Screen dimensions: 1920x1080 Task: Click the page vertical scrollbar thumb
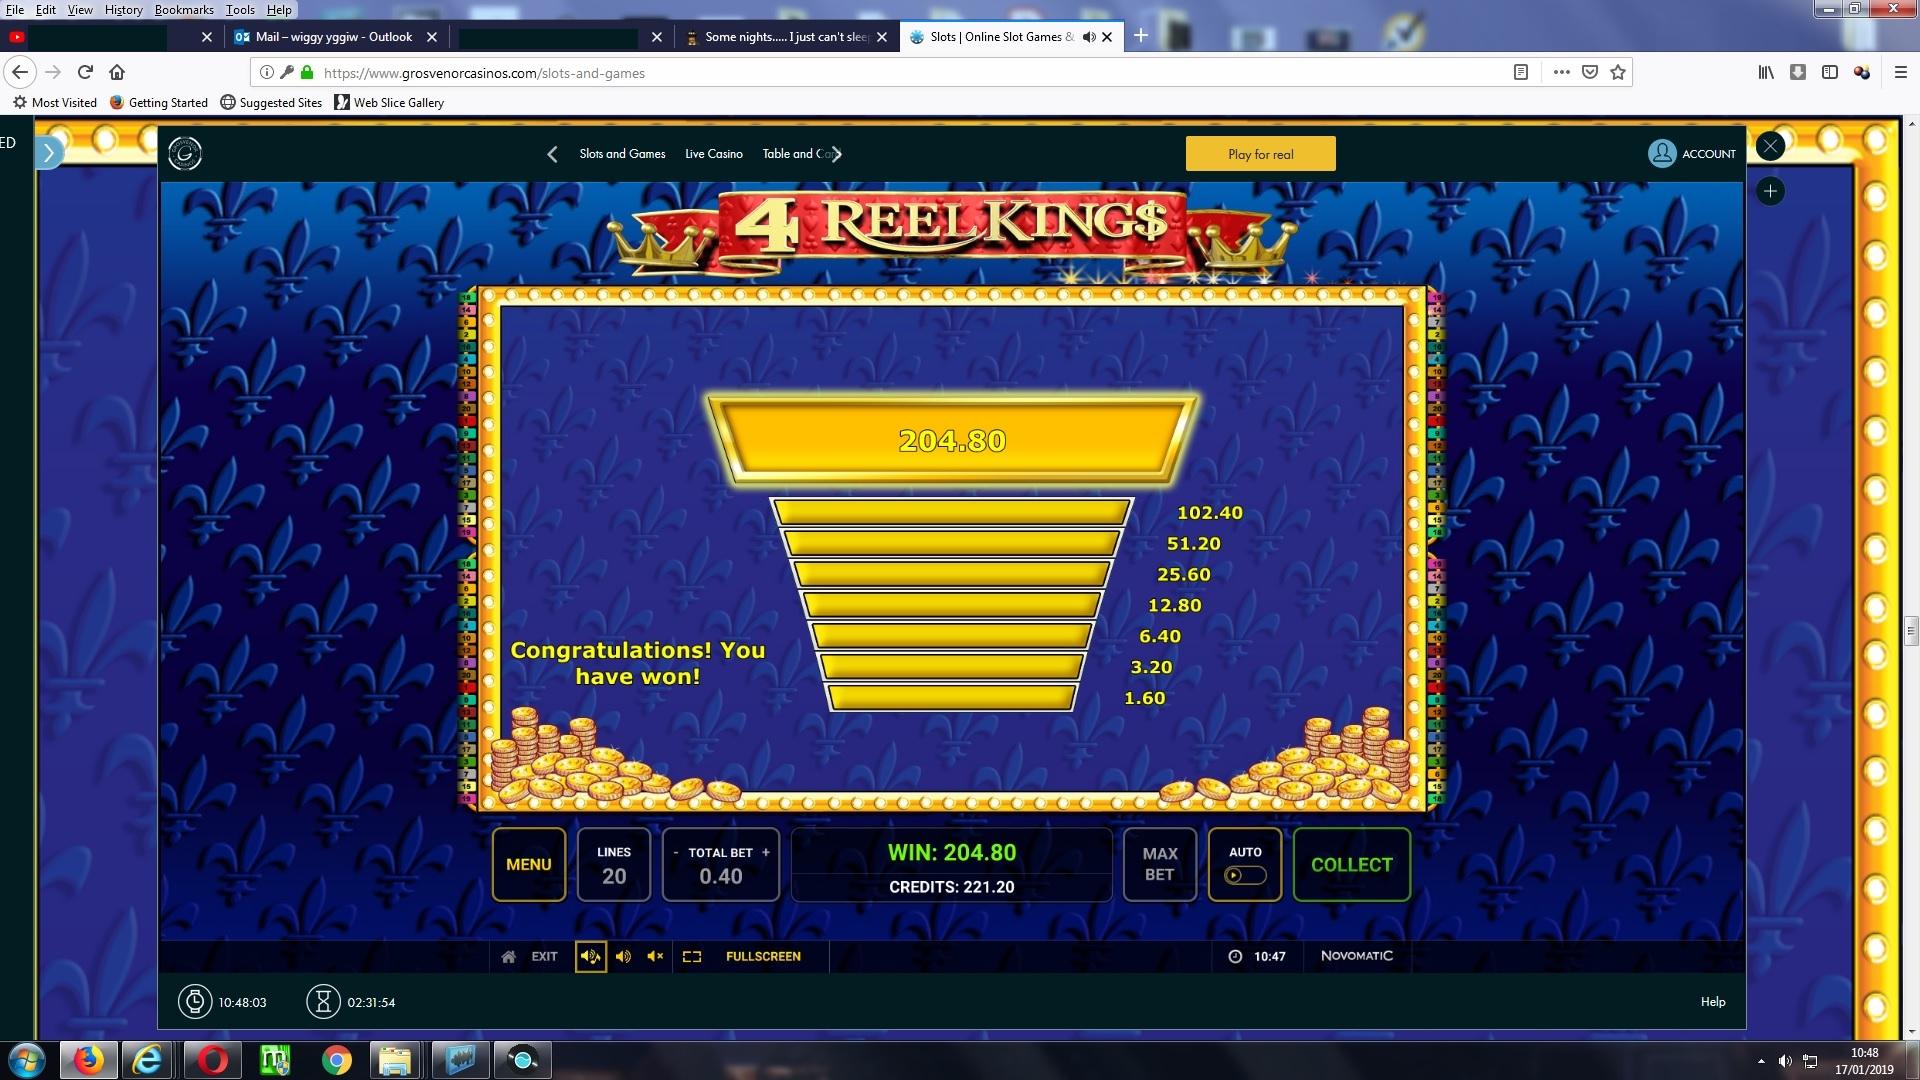coord(1911,630)
